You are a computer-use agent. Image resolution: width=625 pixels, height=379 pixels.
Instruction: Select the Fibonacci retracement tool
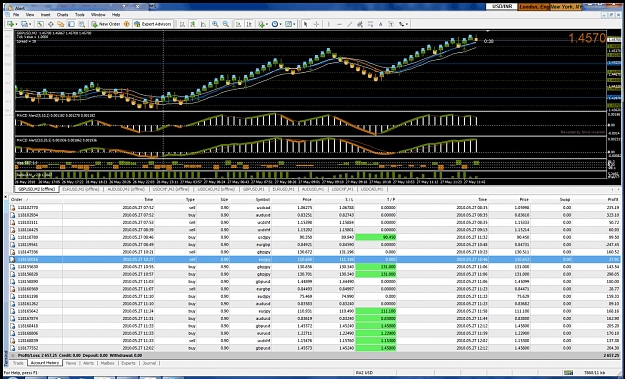coord(370,24)
